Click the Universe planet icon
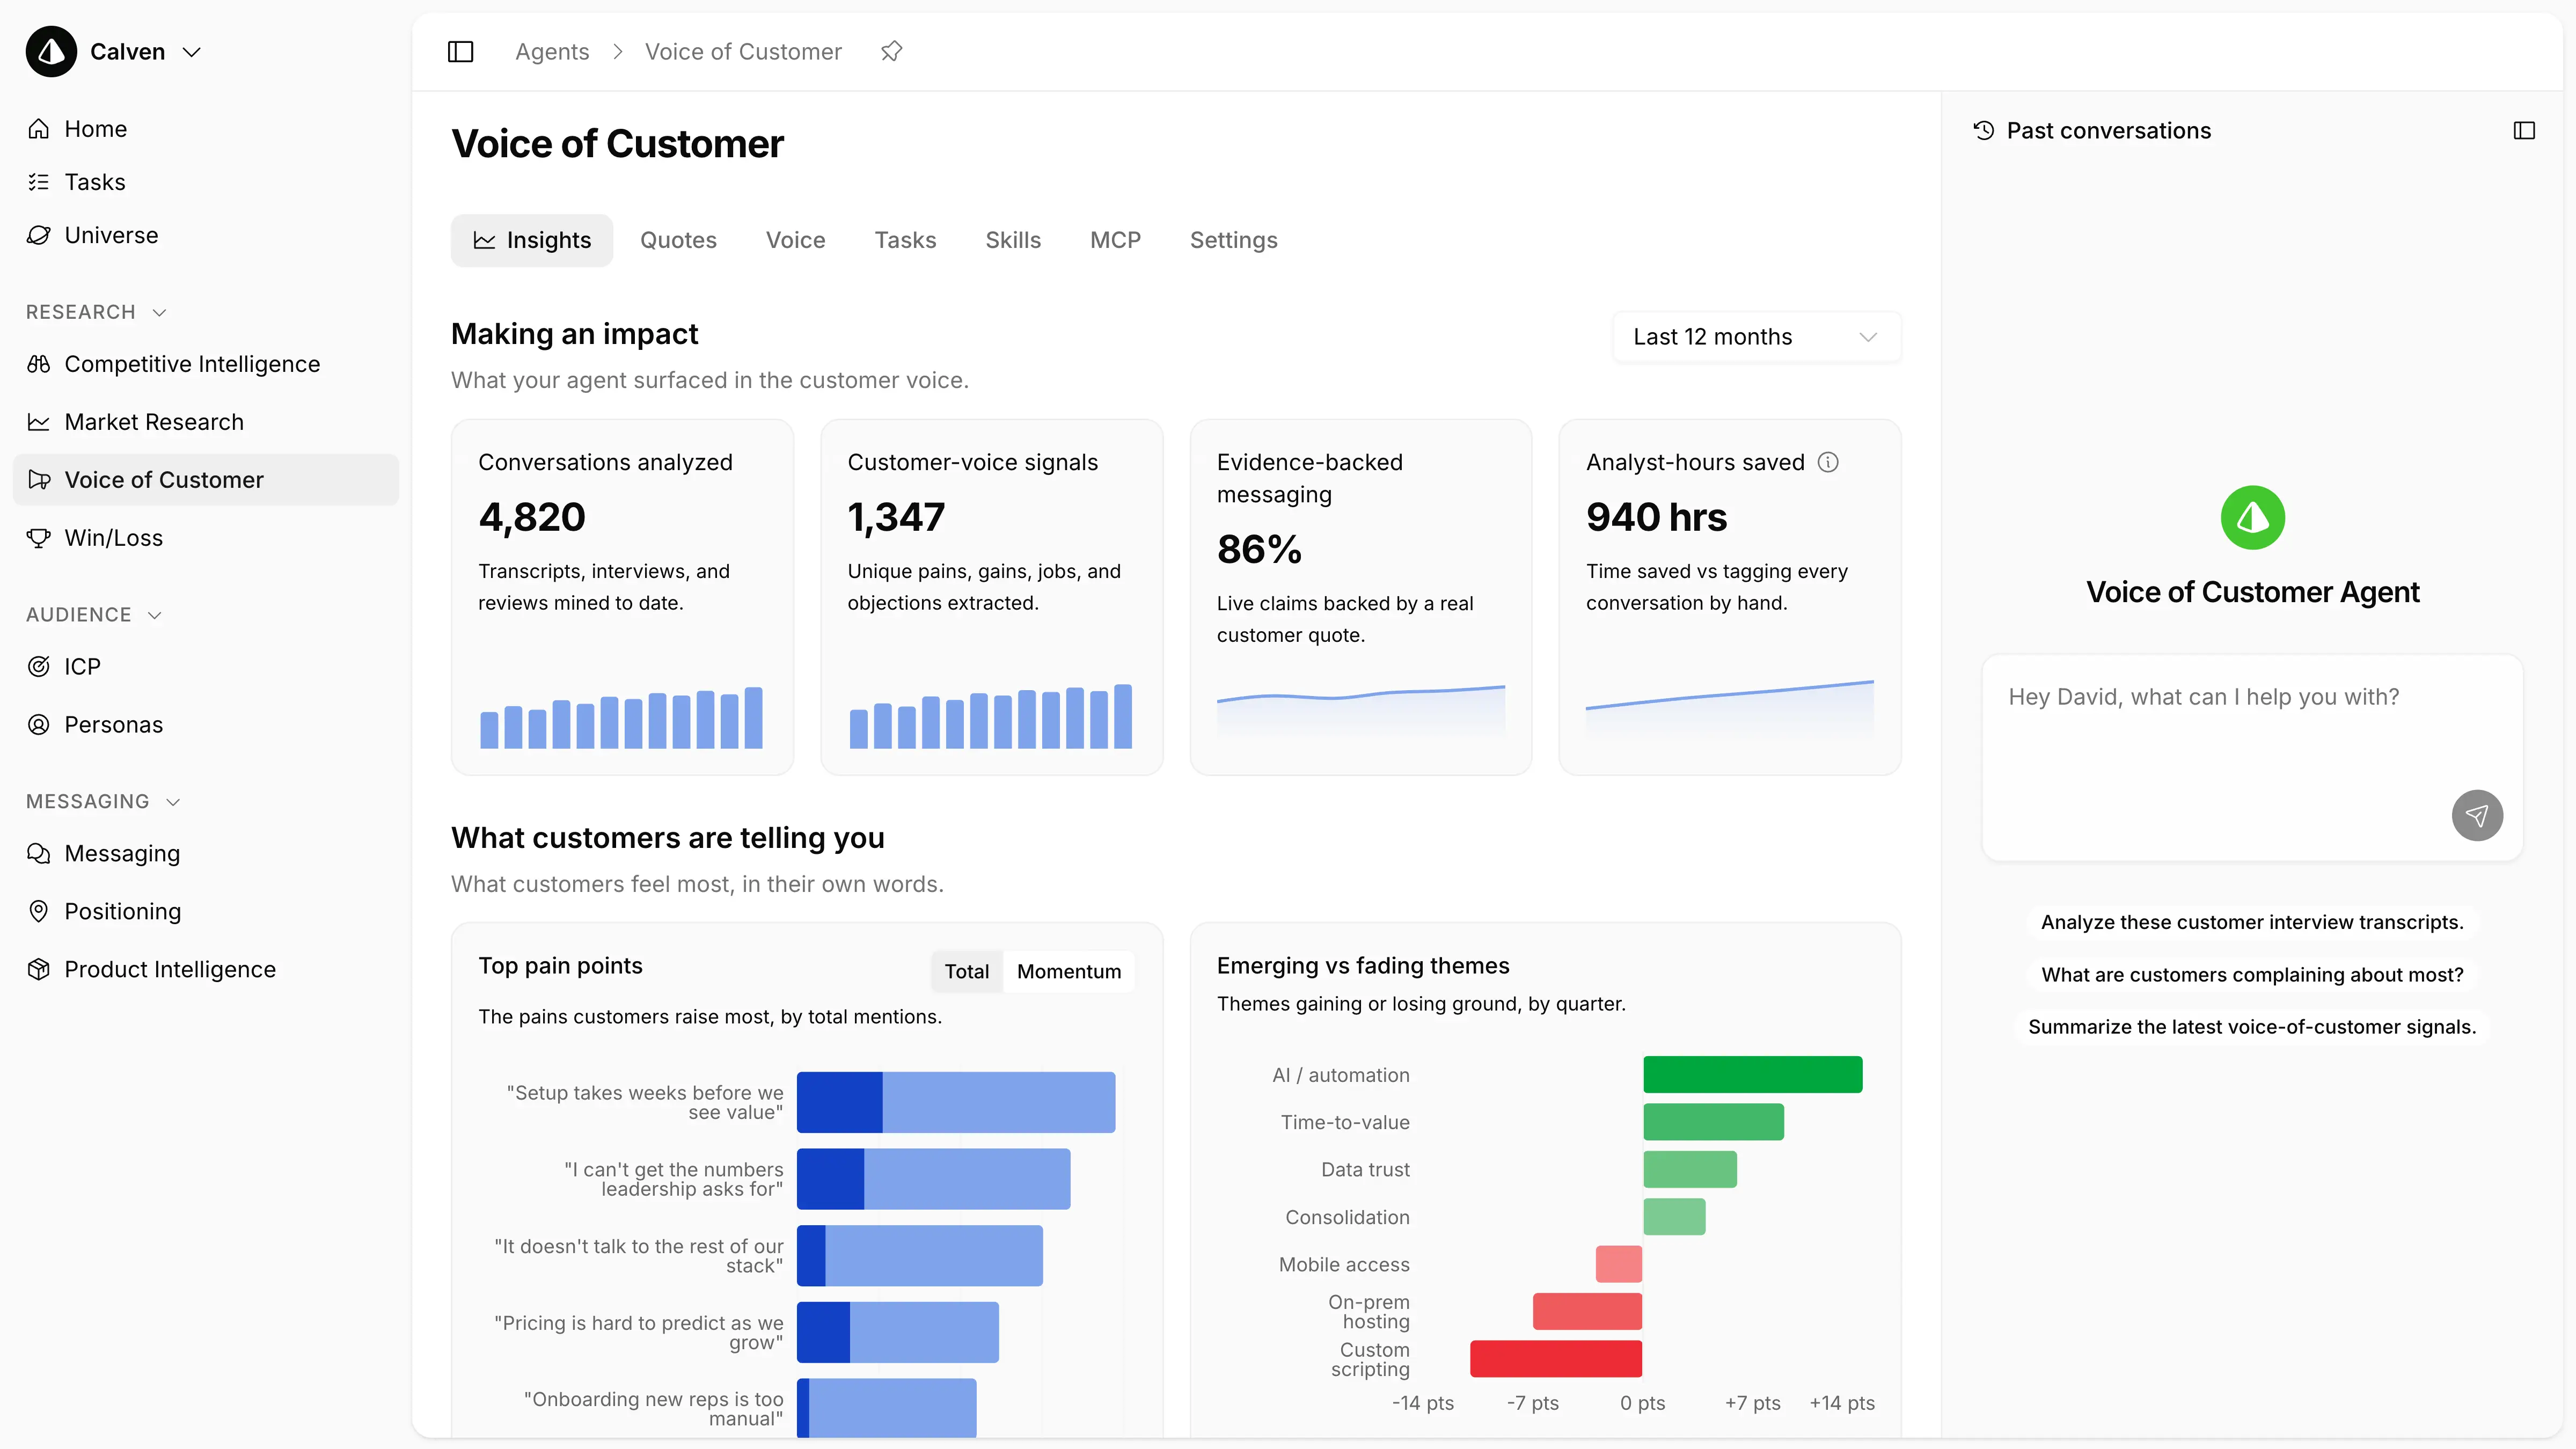Screen dimensions: 2576x1449 coord(39,235)
